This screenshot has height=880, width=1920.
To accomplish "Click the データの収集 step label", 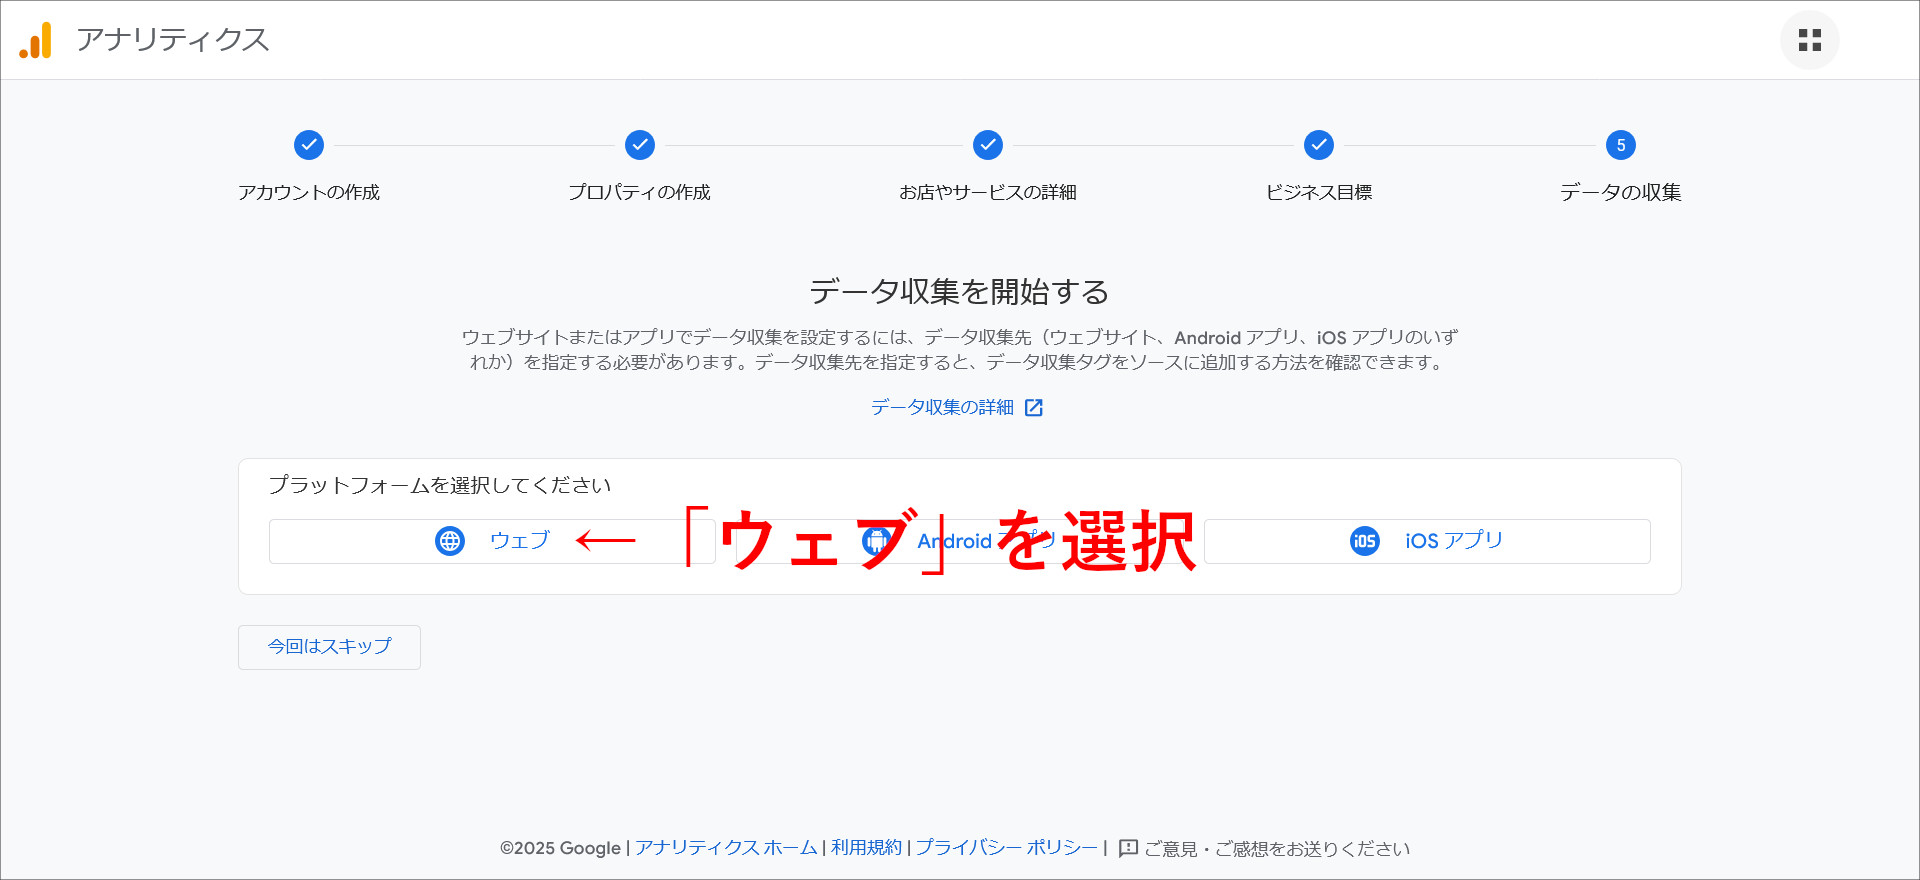I will [x=1621, y=192].
